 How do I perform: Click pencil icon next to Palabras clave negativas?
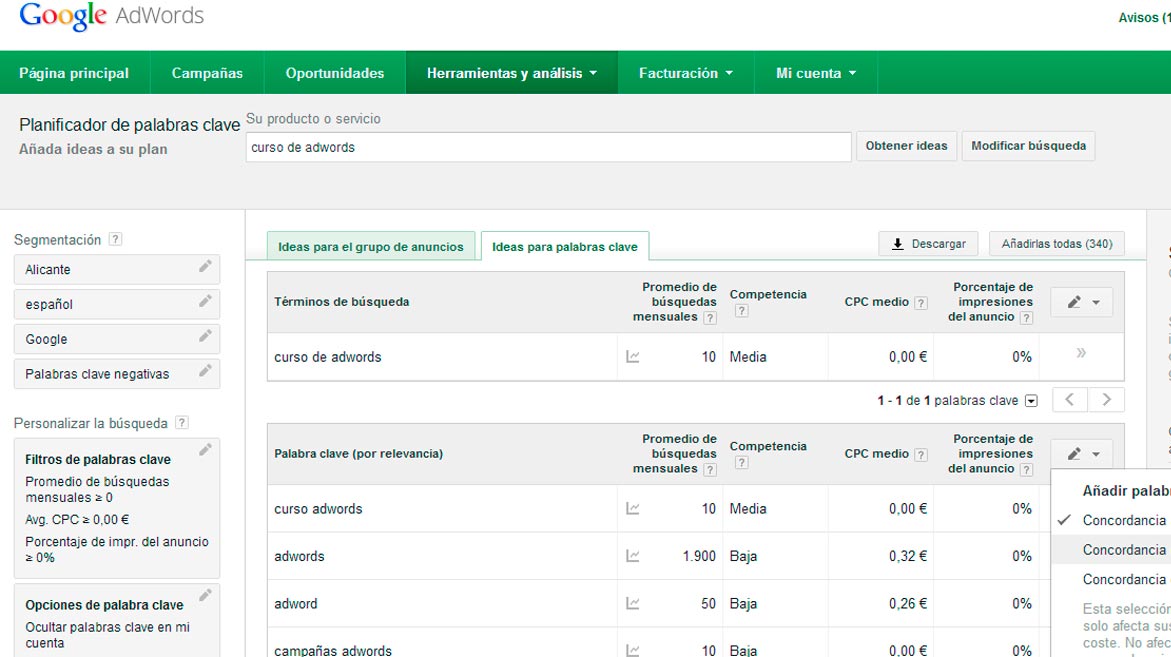tap(205, 370)
